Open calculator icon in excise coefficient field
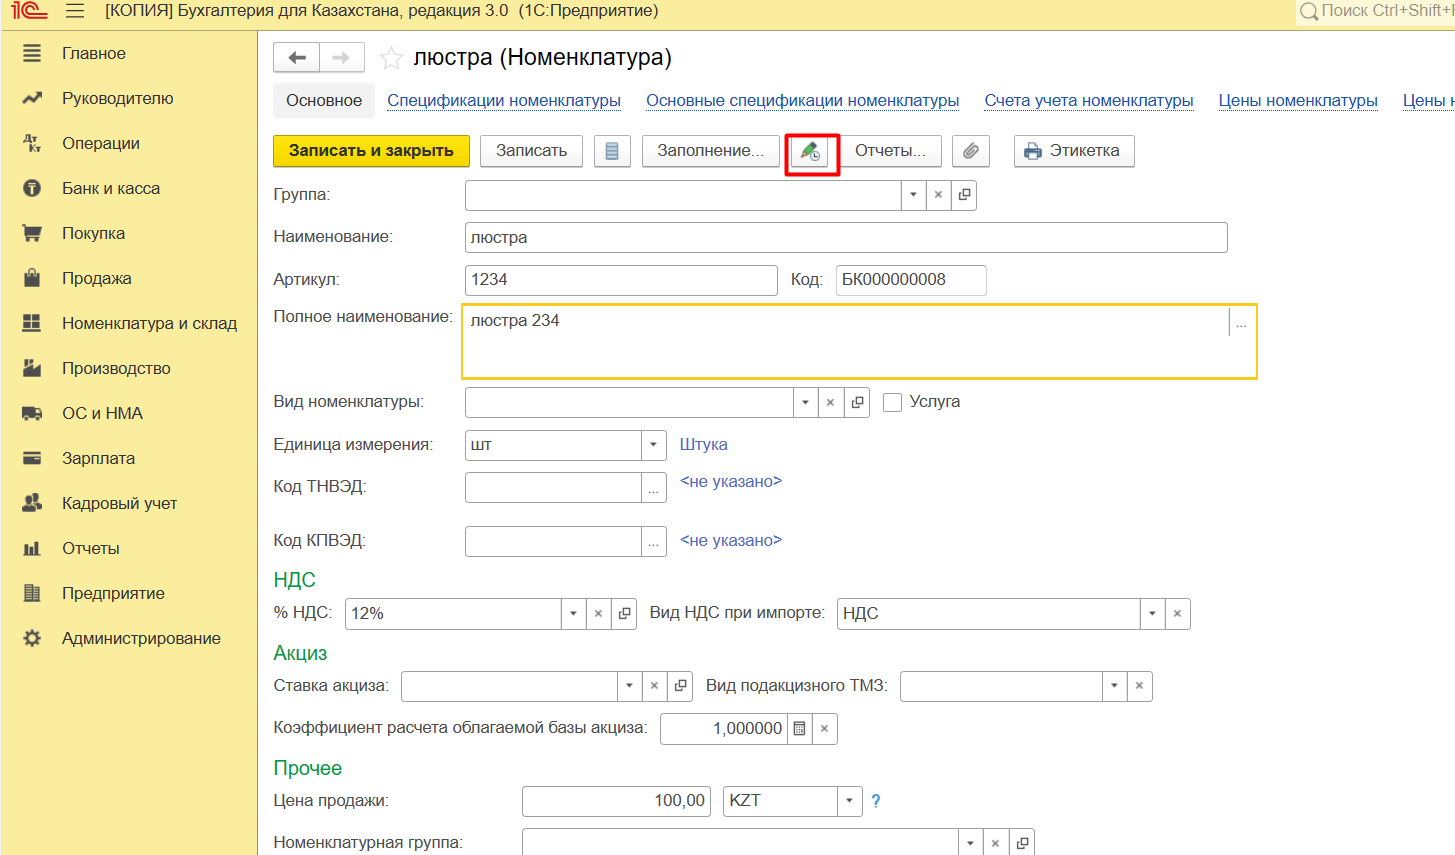 click(799, 729)
